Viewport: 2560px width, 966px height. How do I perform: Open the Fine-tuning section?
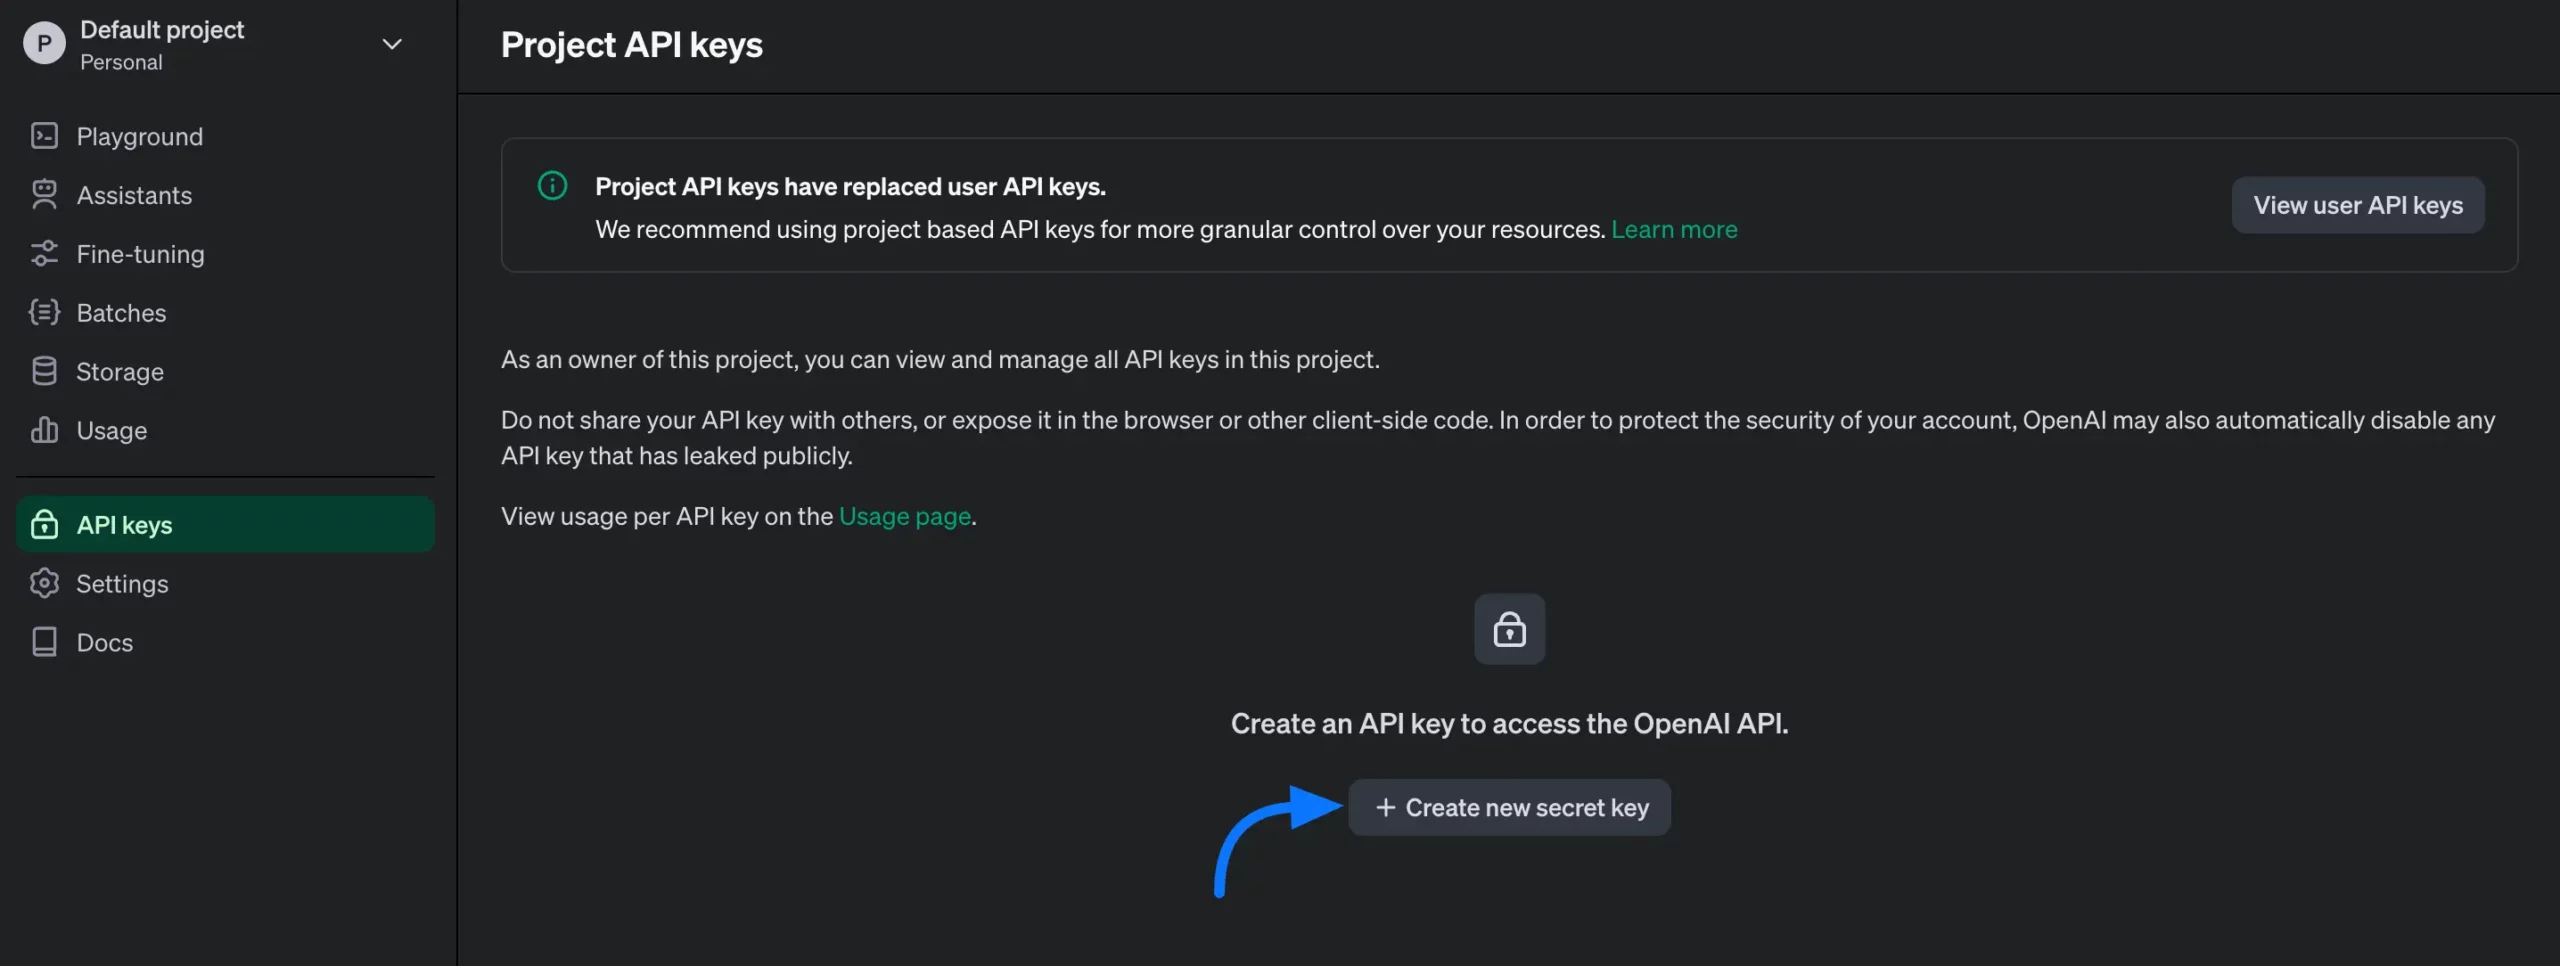(45, 253)
